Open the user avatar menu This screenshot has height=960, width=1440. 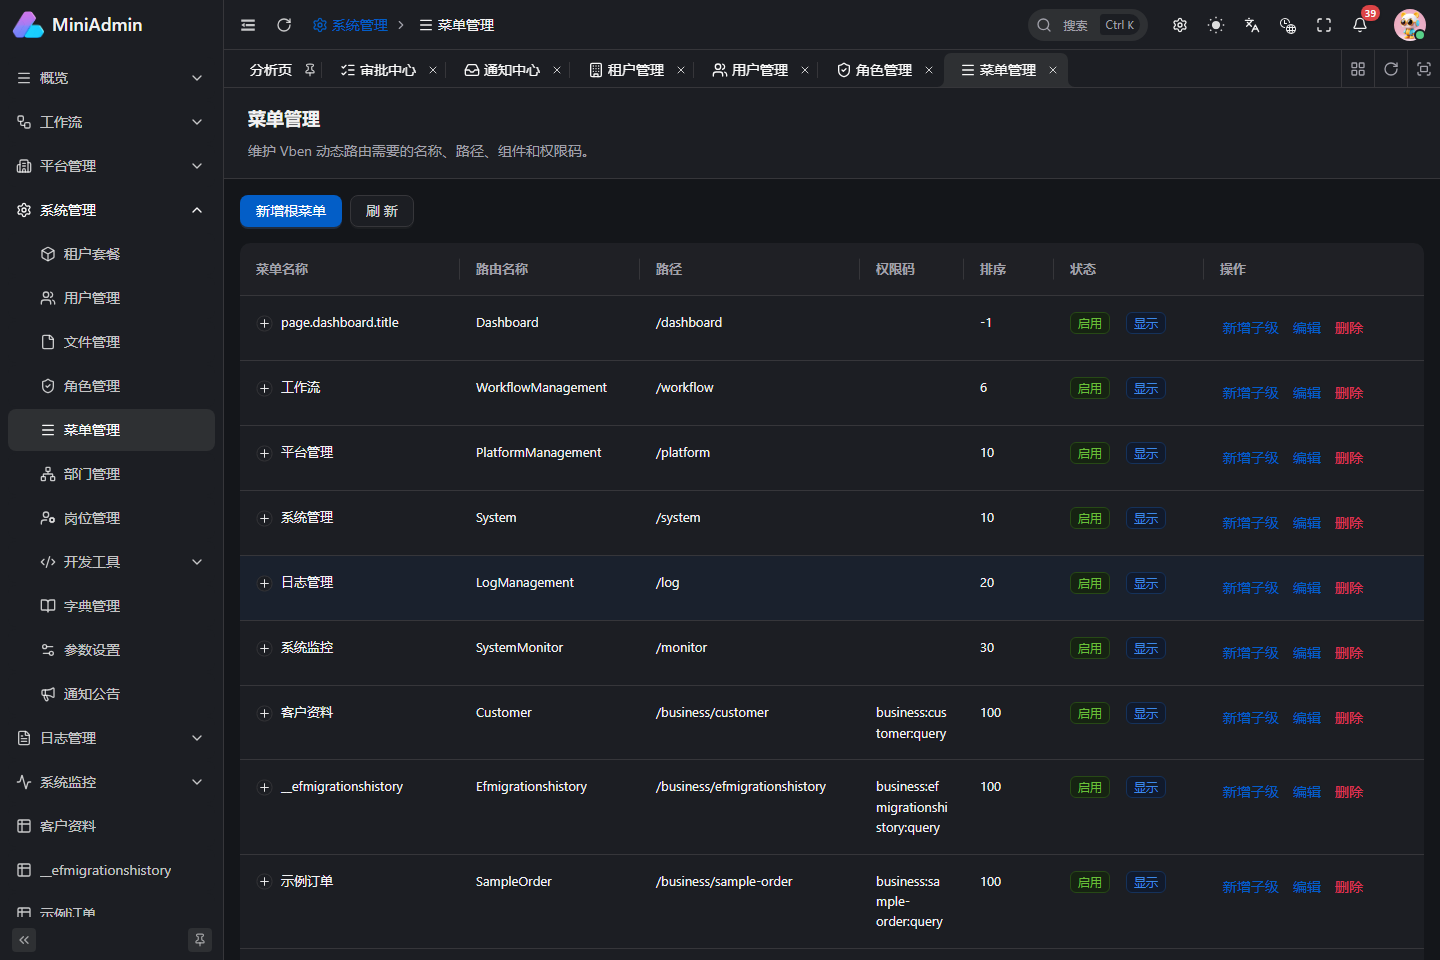[x=1410, y=25]
